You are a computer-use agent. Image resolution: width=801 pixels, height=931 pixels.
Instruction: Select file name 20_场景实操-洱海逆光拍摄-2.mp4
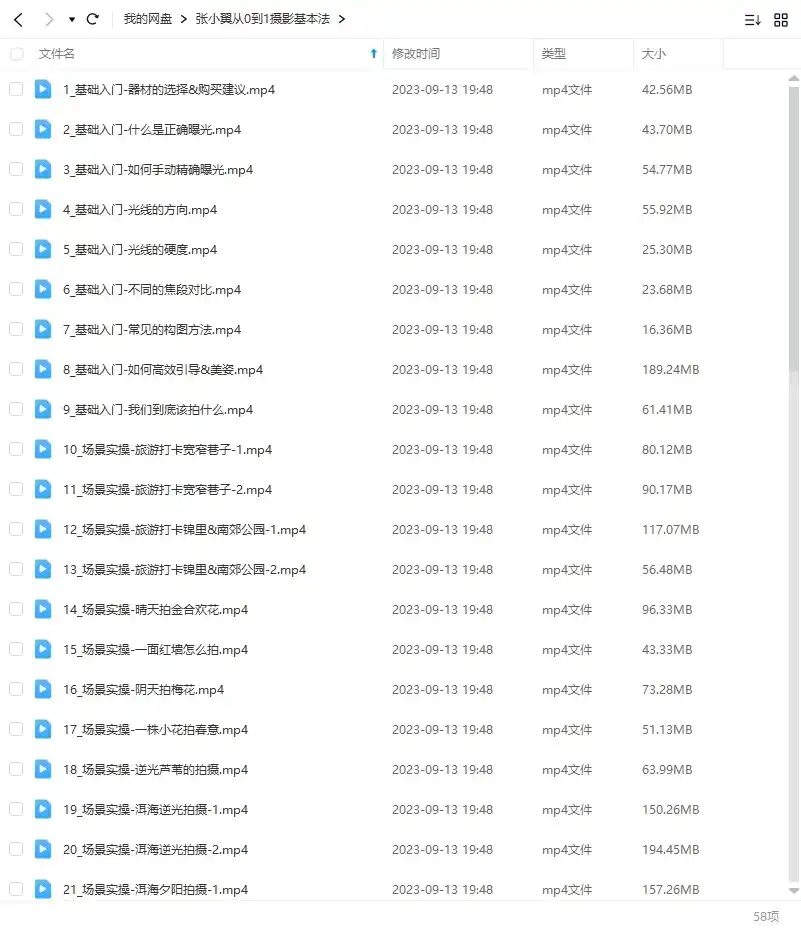(156, 850)
